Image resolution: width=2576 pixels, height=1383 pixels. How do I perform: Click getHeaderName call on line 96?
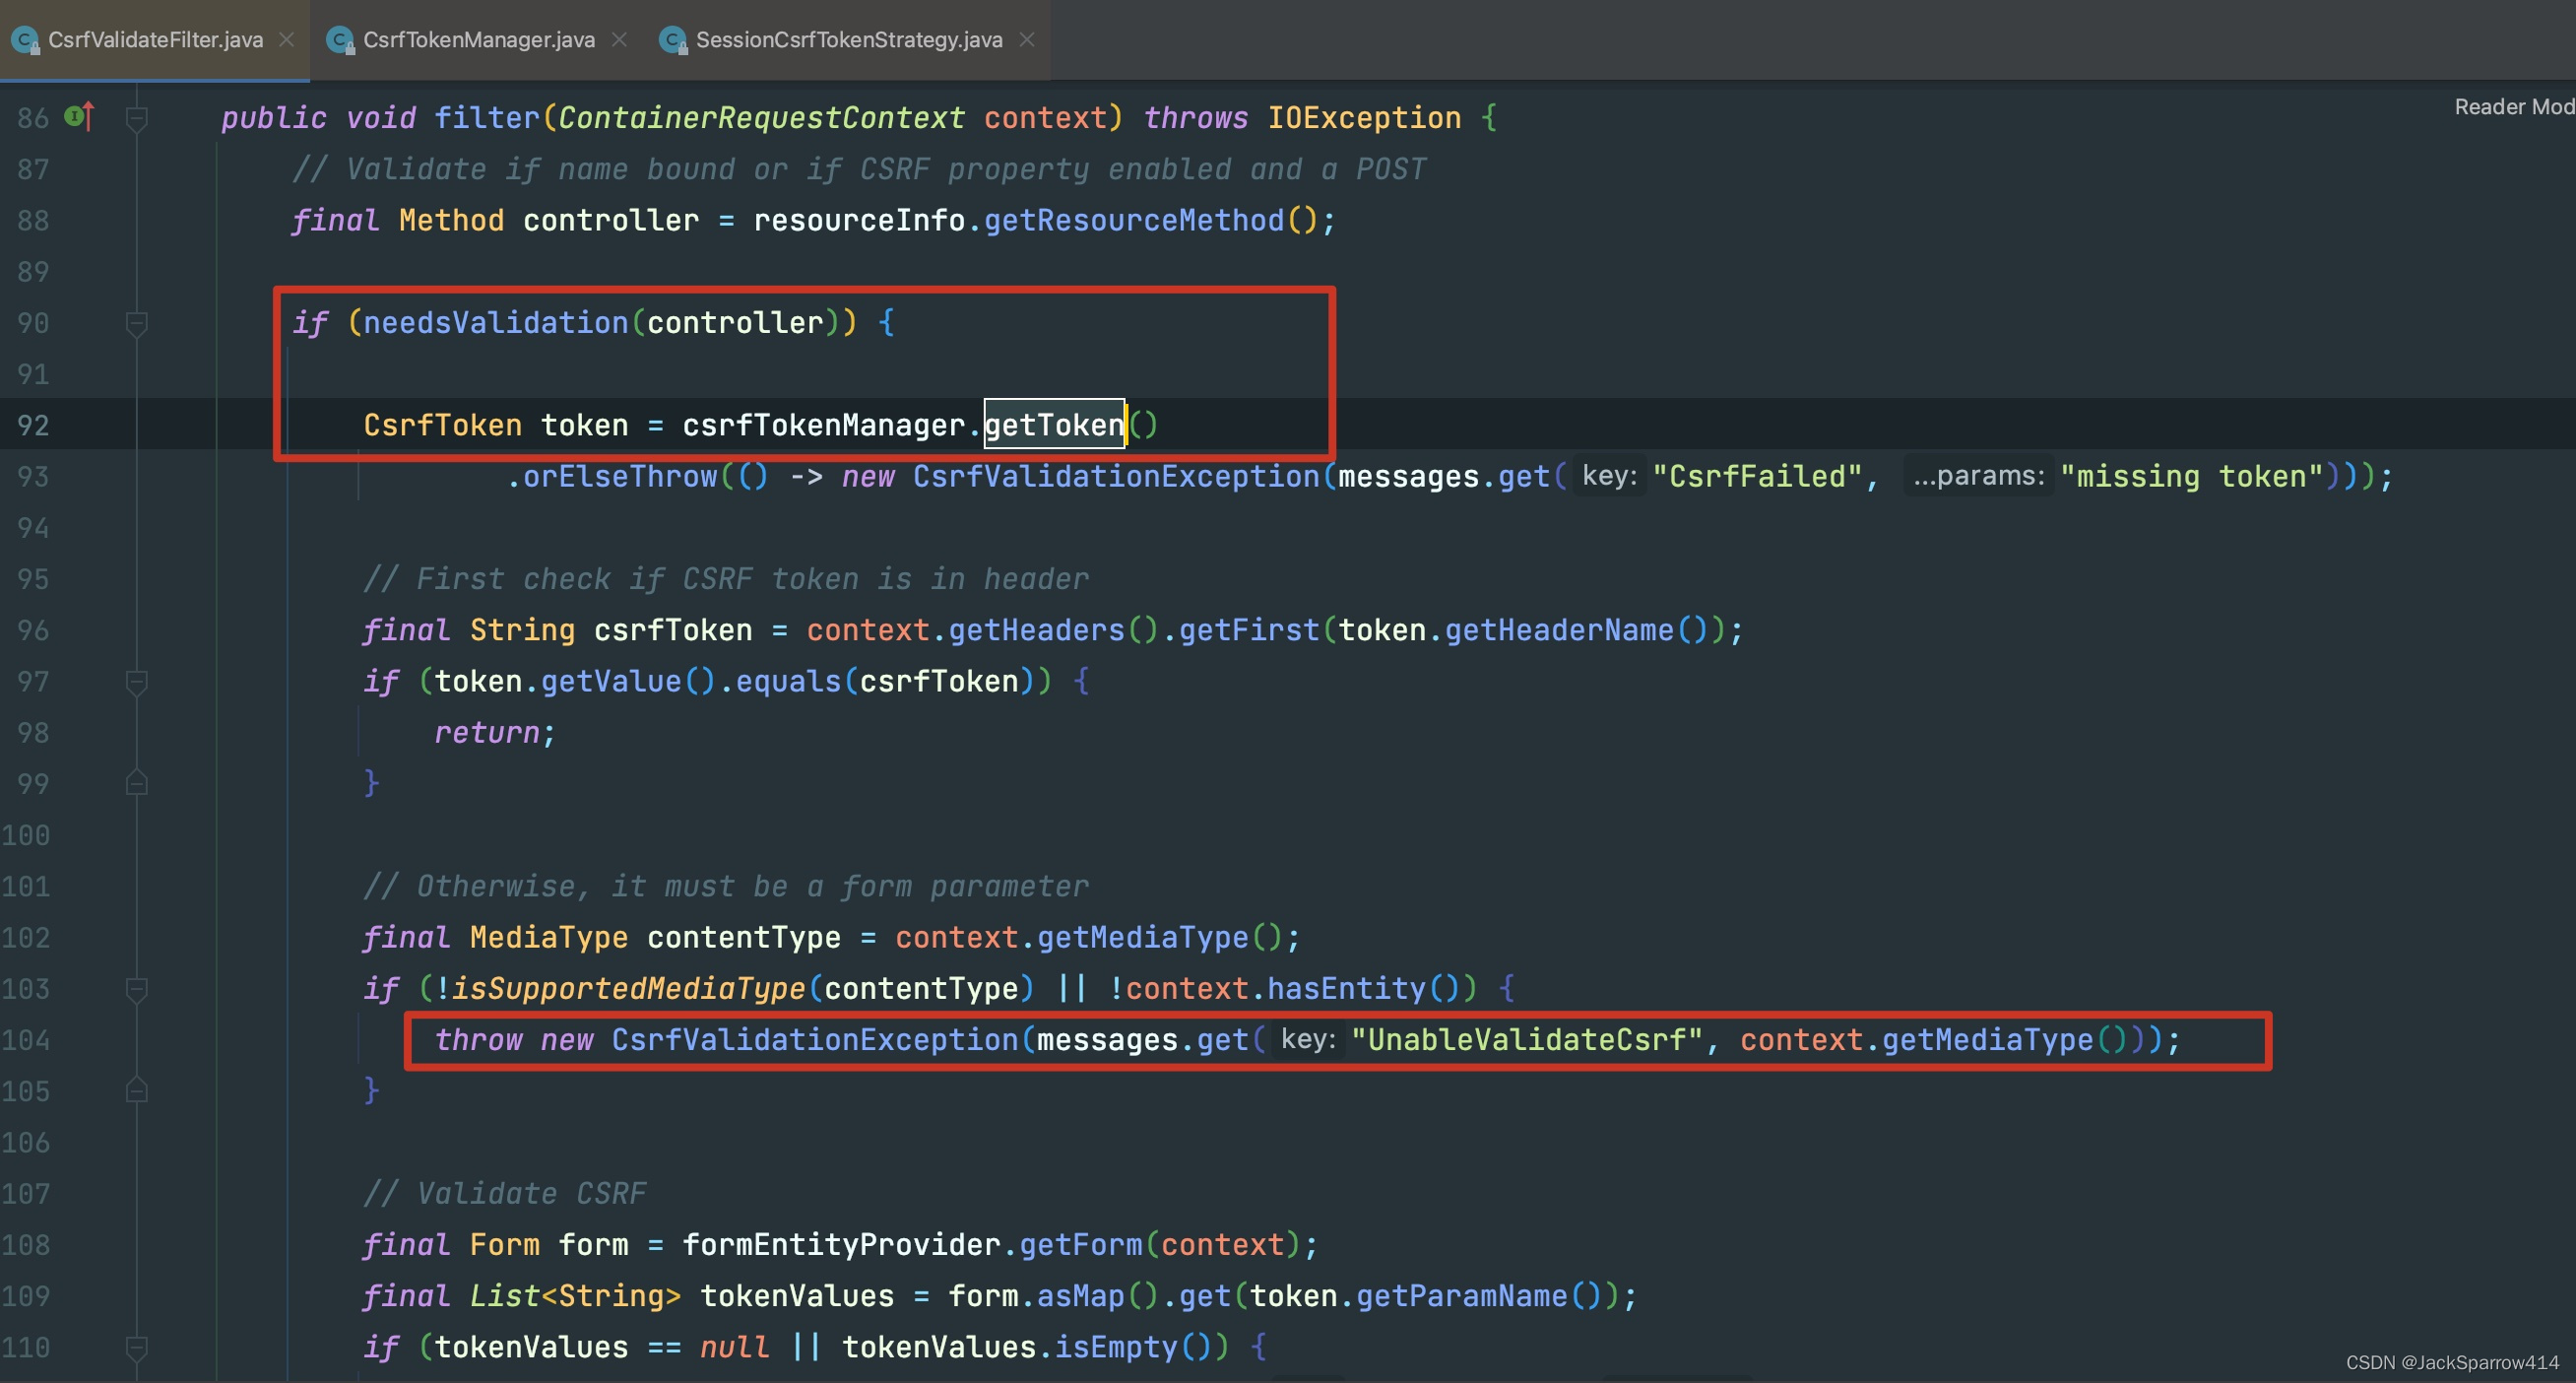(1559, 630)
